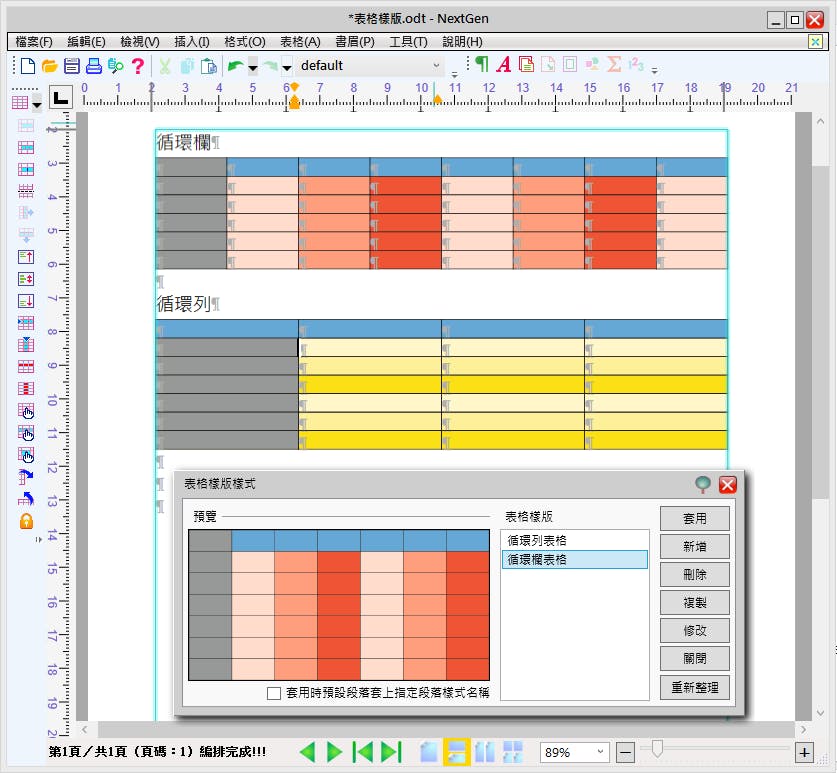Enable the 套用時預設段落 checkbox

274,693
